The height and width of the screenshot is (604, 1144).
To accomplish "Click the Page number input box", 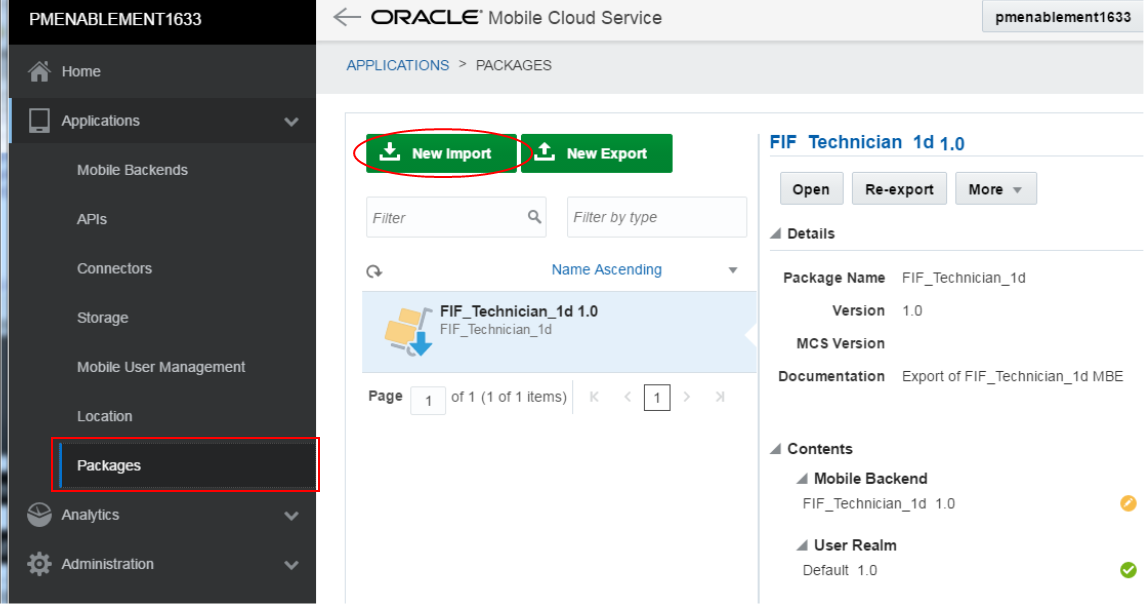I will (428, 400).
